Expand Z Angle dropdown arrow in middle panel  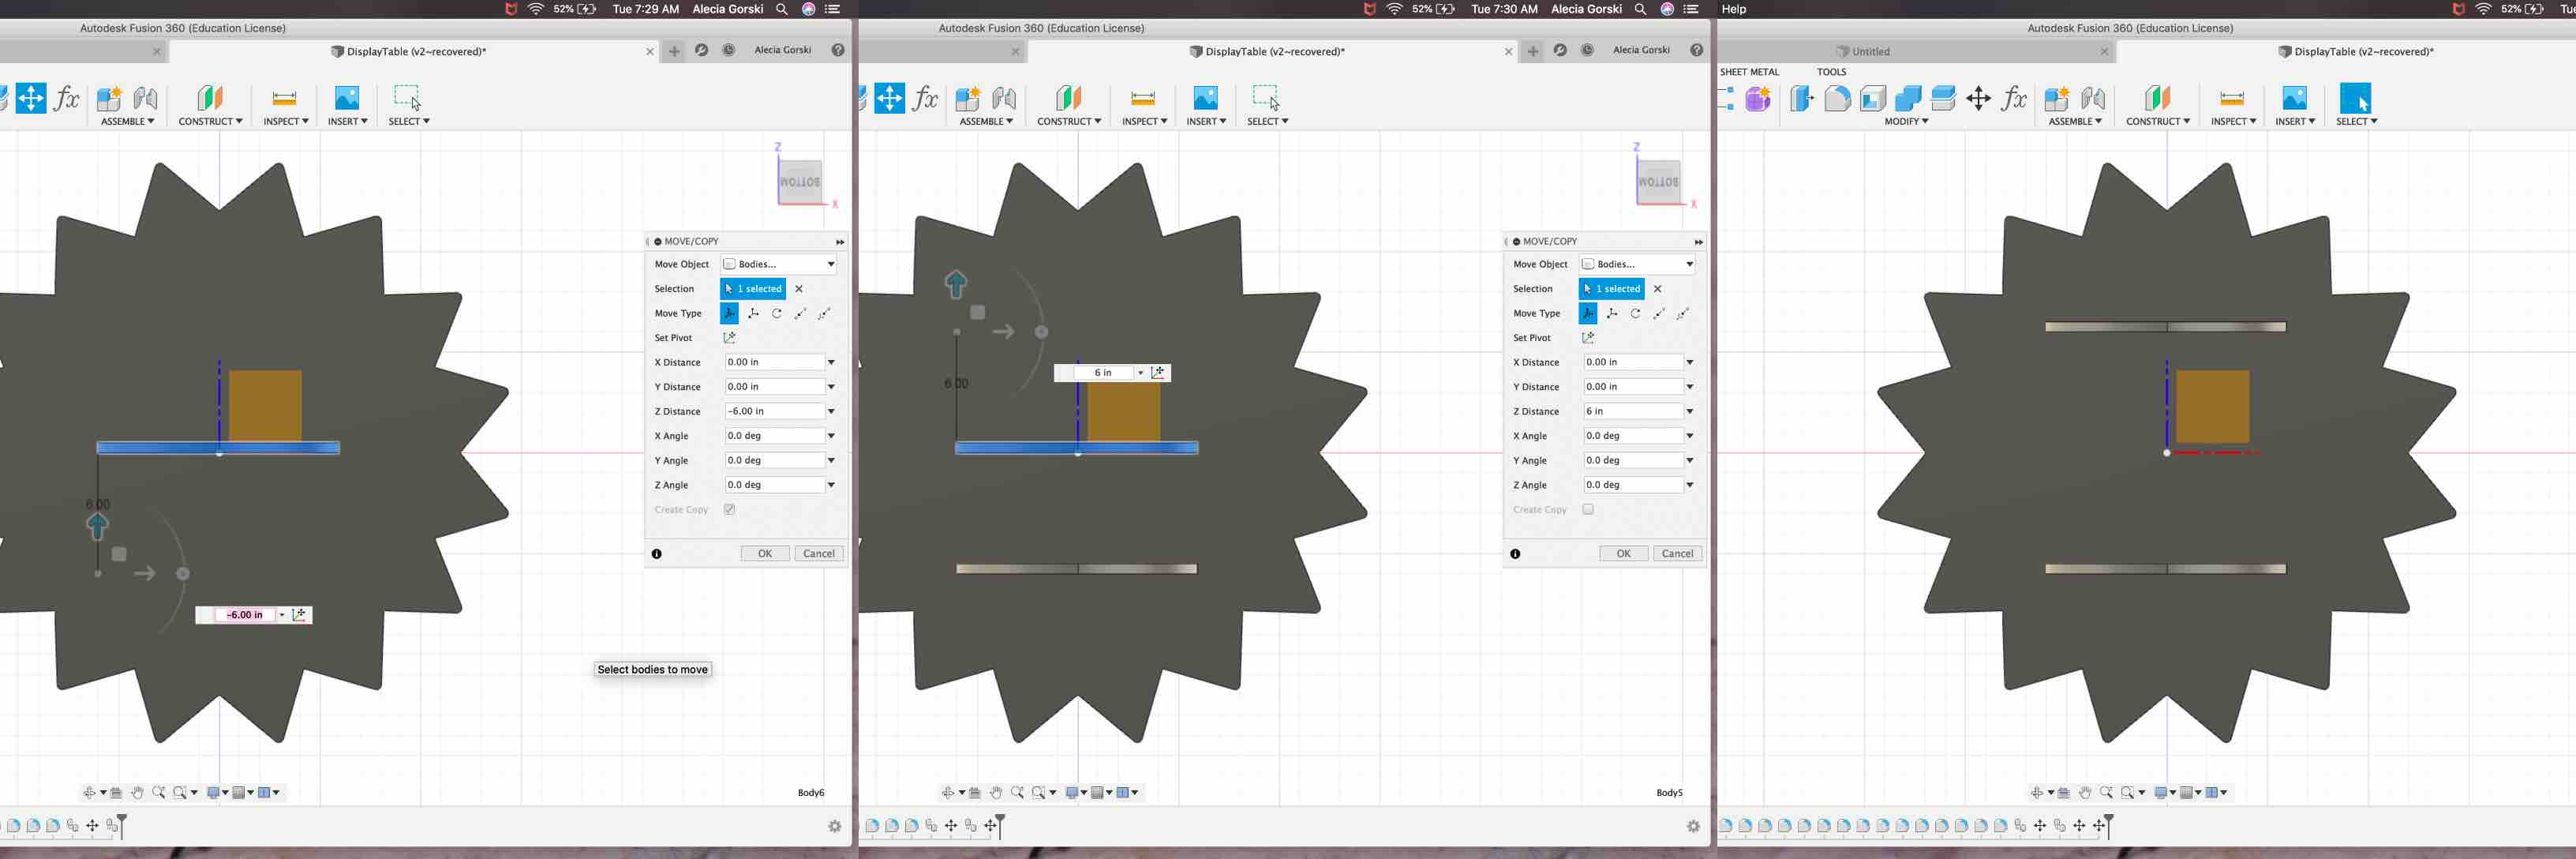coord(1690,485)
